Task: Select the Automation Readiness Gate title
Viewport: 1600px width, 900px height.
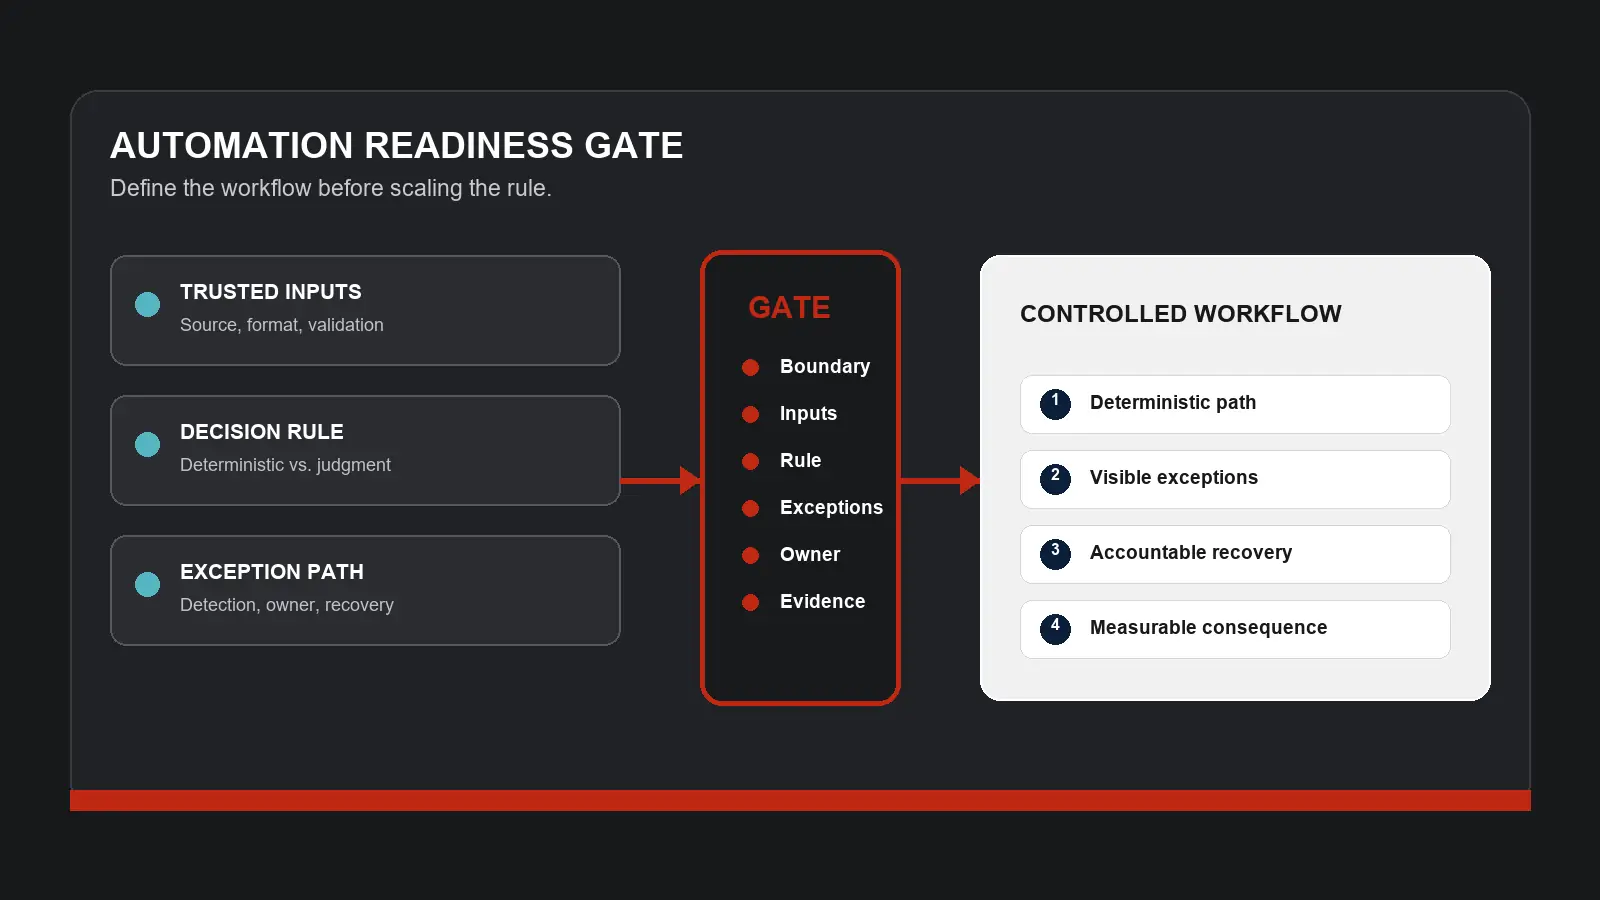Action: point(396,145)
